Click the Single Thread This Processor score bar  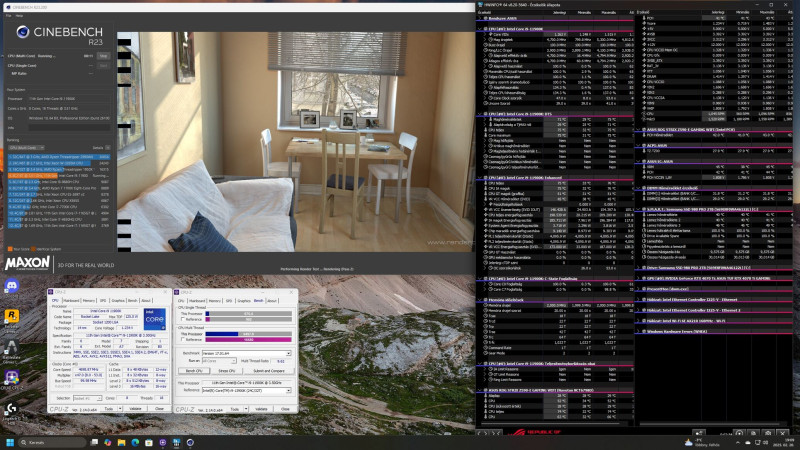[248, 314]
